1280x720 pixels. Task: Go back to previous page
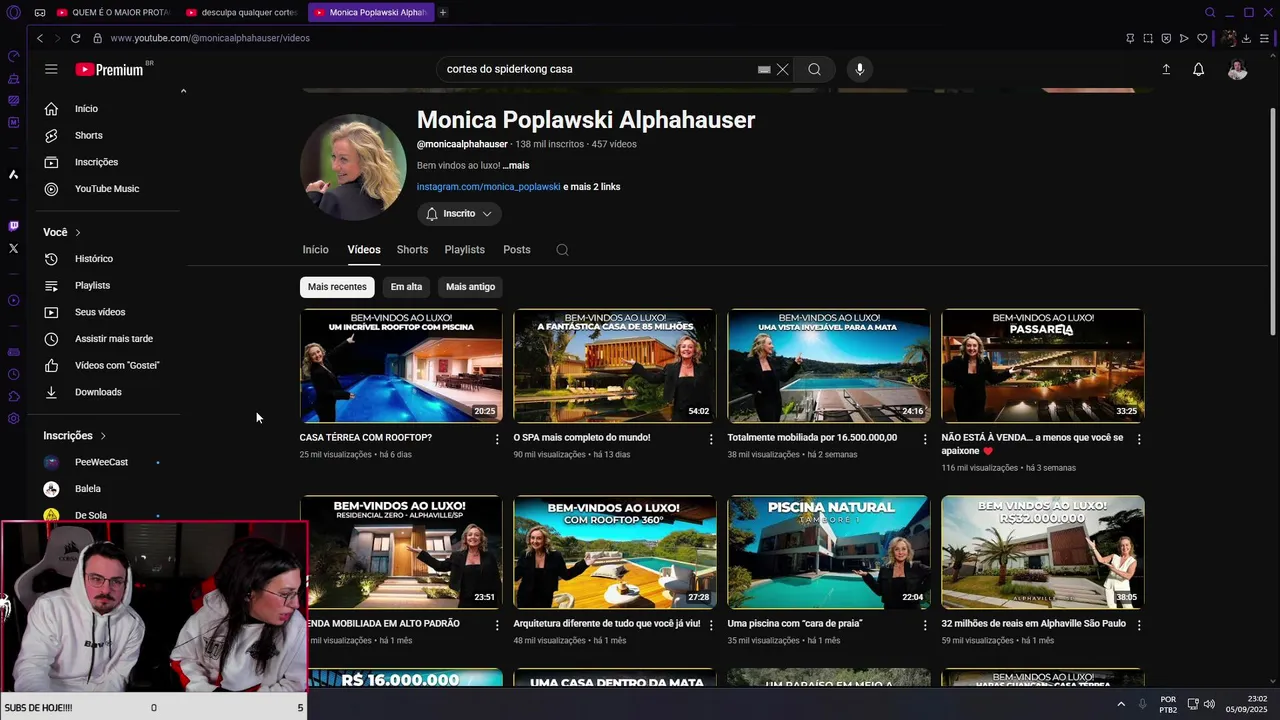(40, 38)
